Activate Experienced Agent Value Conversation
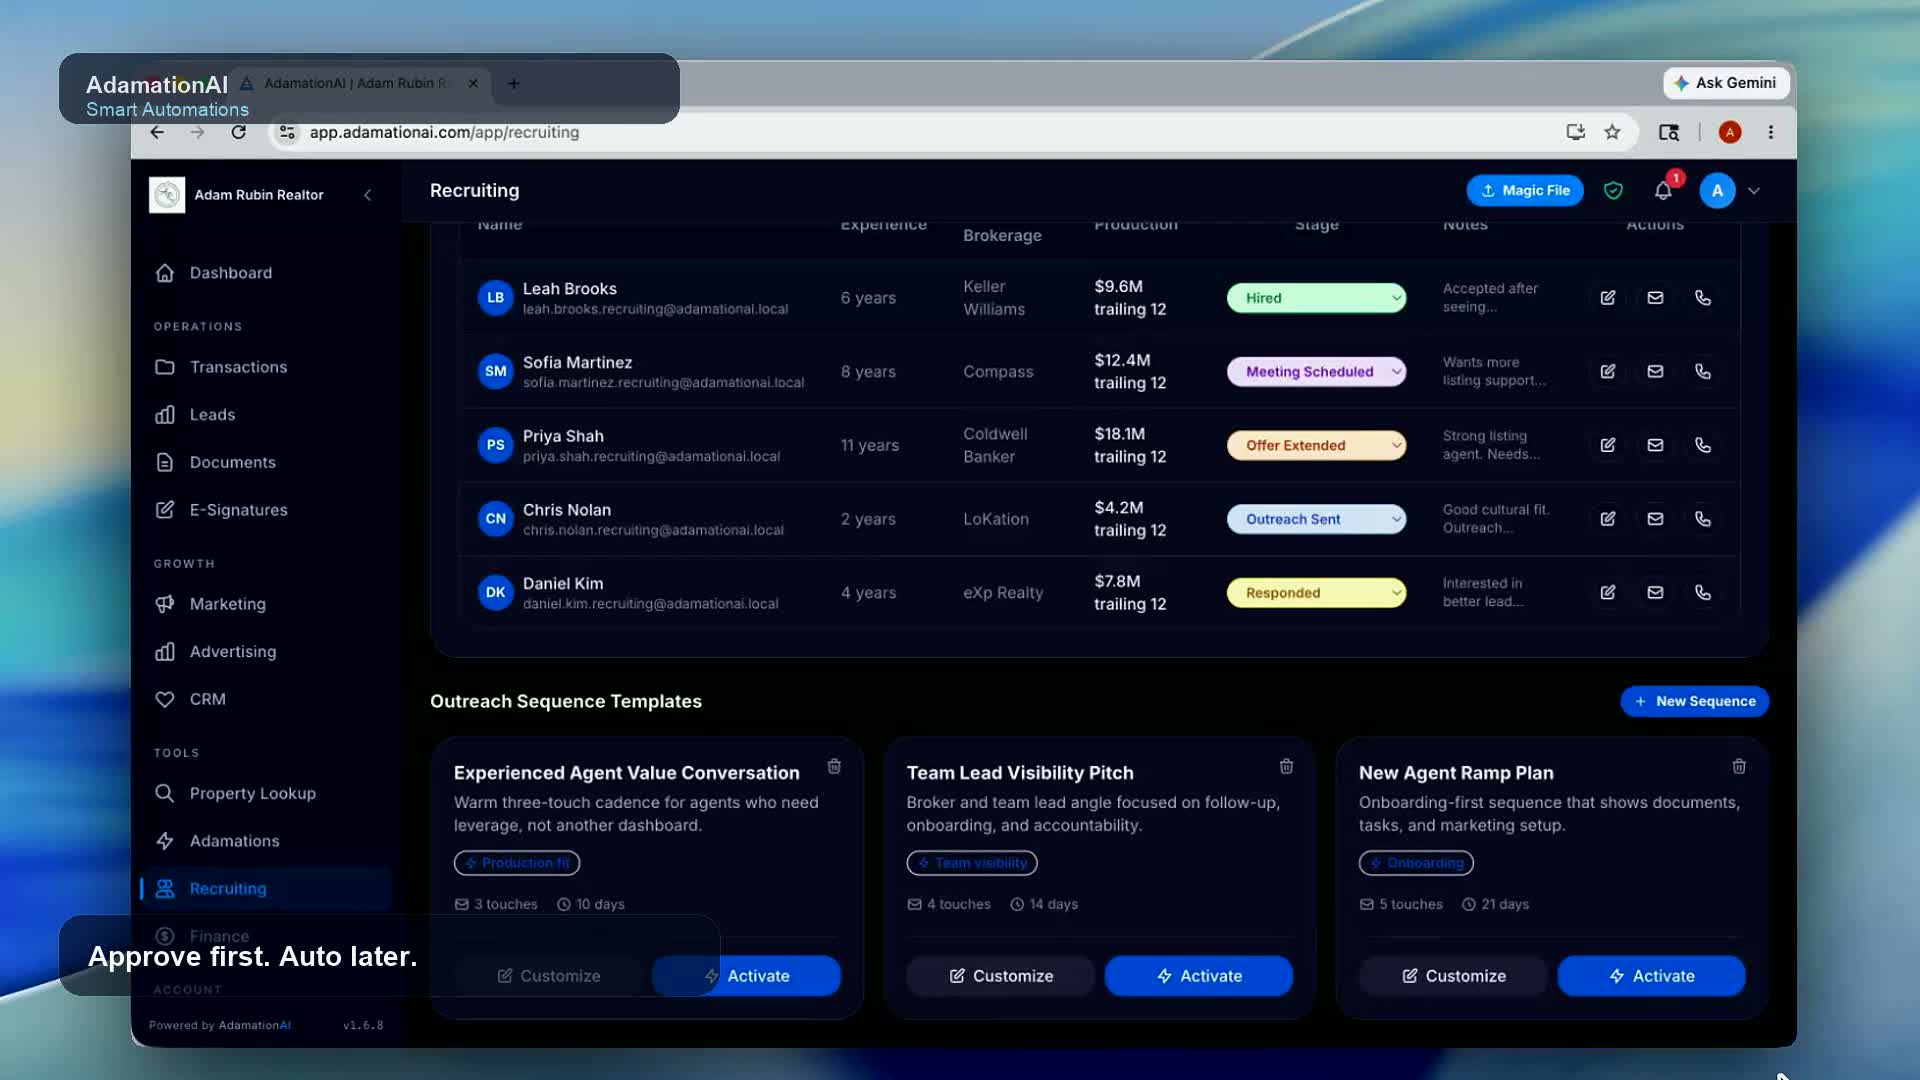 746,976
